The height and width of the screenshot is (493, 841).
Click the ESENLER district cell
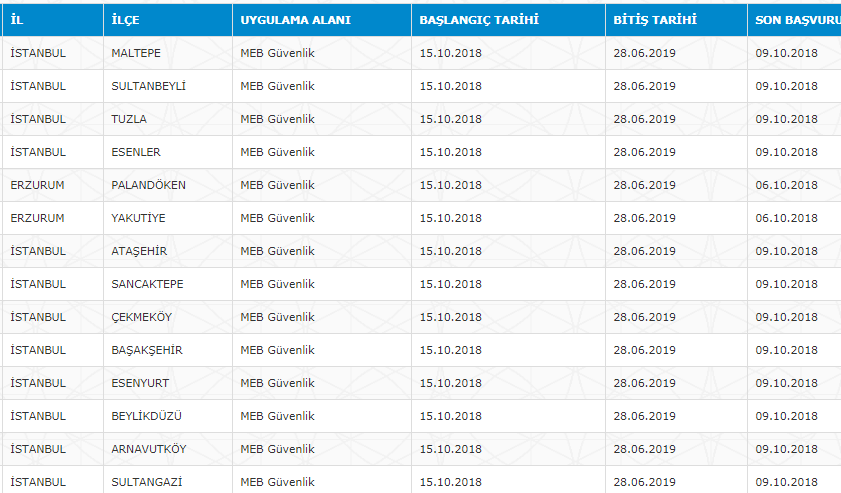point(136,152)
